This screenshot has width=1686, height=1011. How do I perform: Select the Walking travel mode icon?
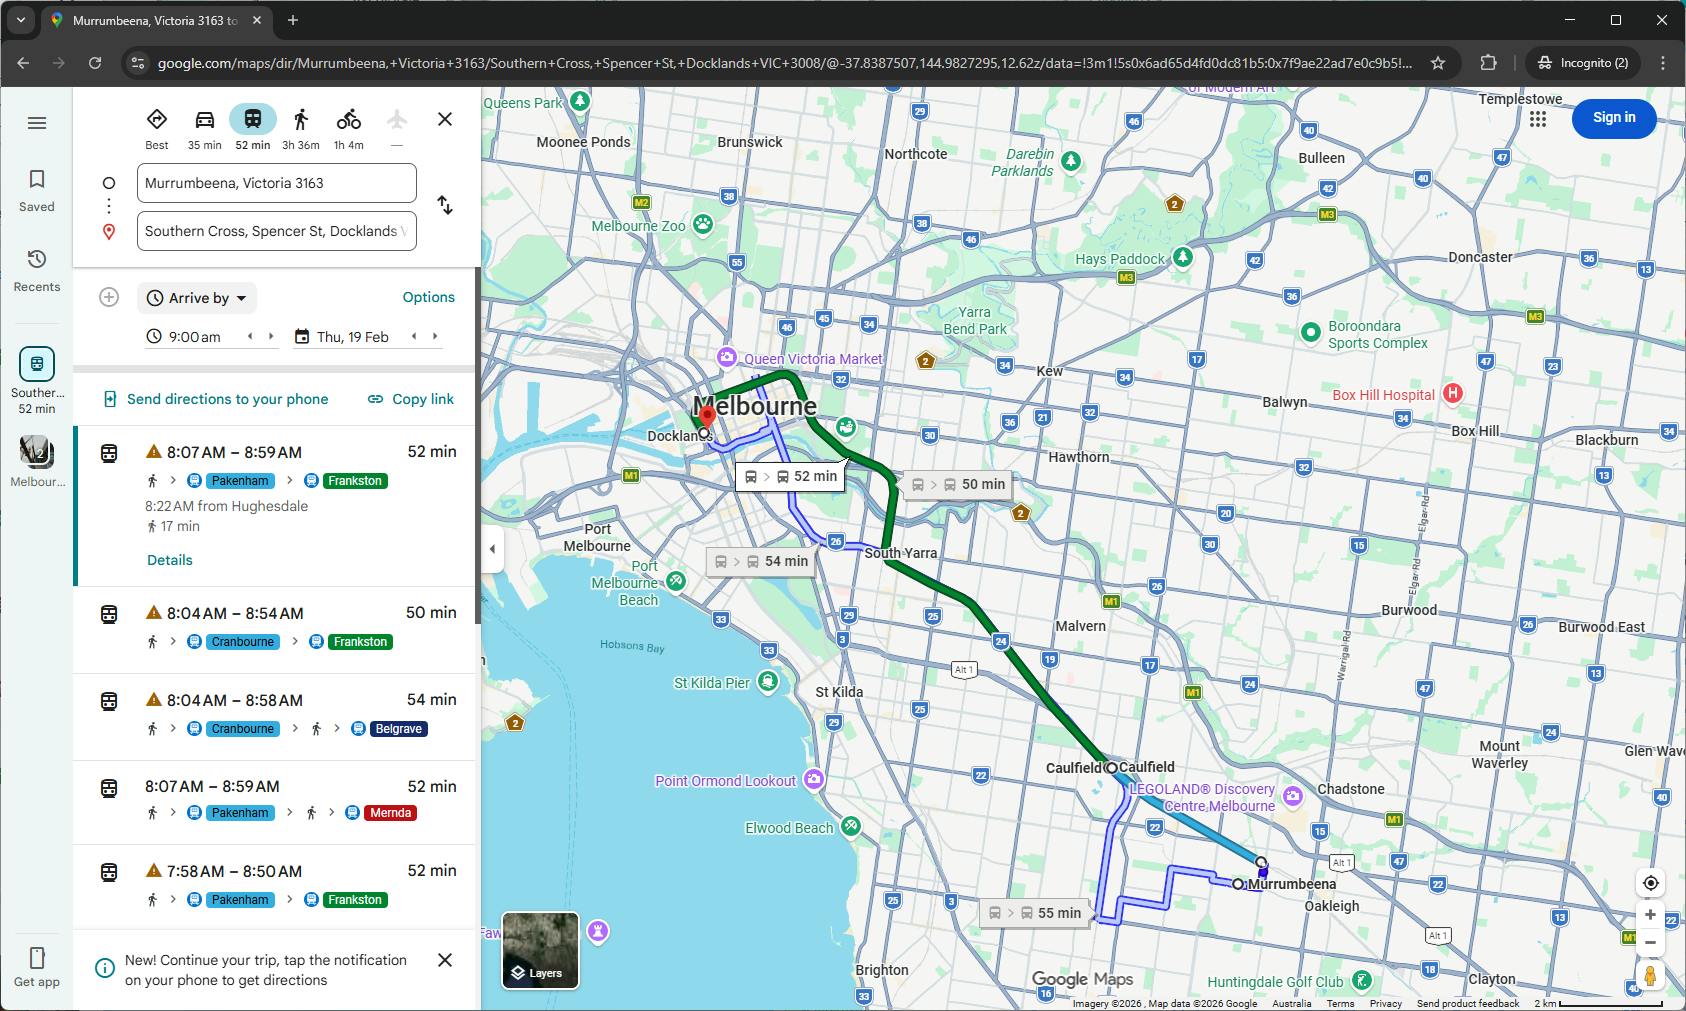tap(300, 121)
